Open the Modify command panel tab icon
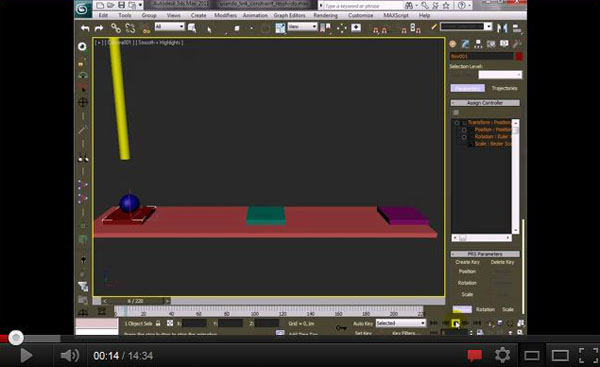 (465, 44)
